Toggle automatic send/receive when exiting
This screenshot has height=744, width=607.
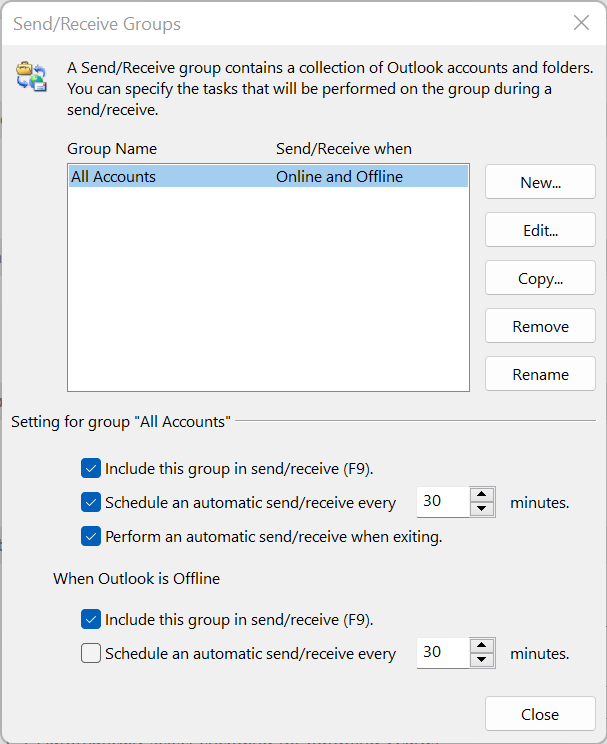(91, 537)
